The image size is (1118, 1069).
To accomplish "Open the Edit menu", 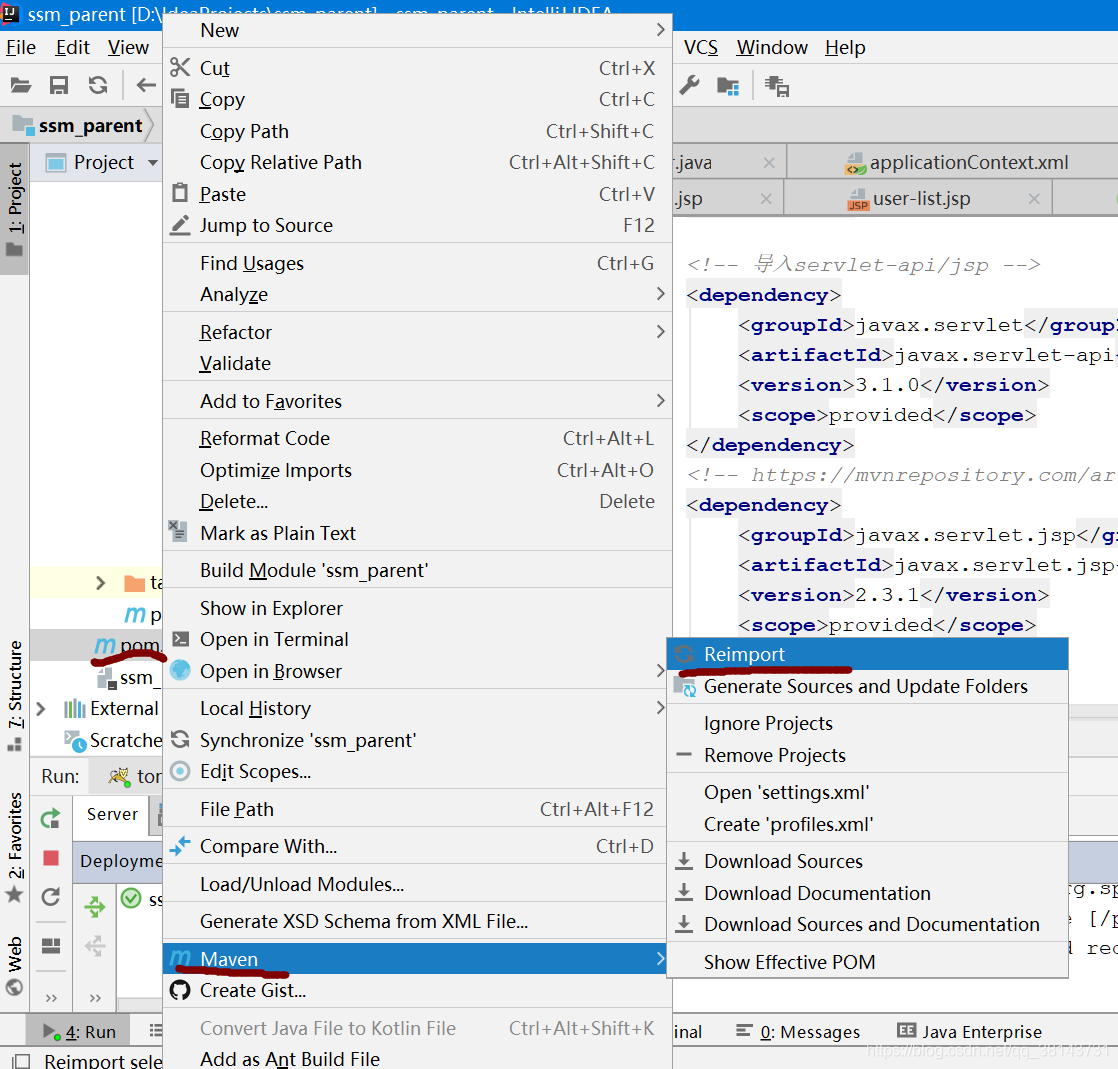I will (x=72, y=48).
